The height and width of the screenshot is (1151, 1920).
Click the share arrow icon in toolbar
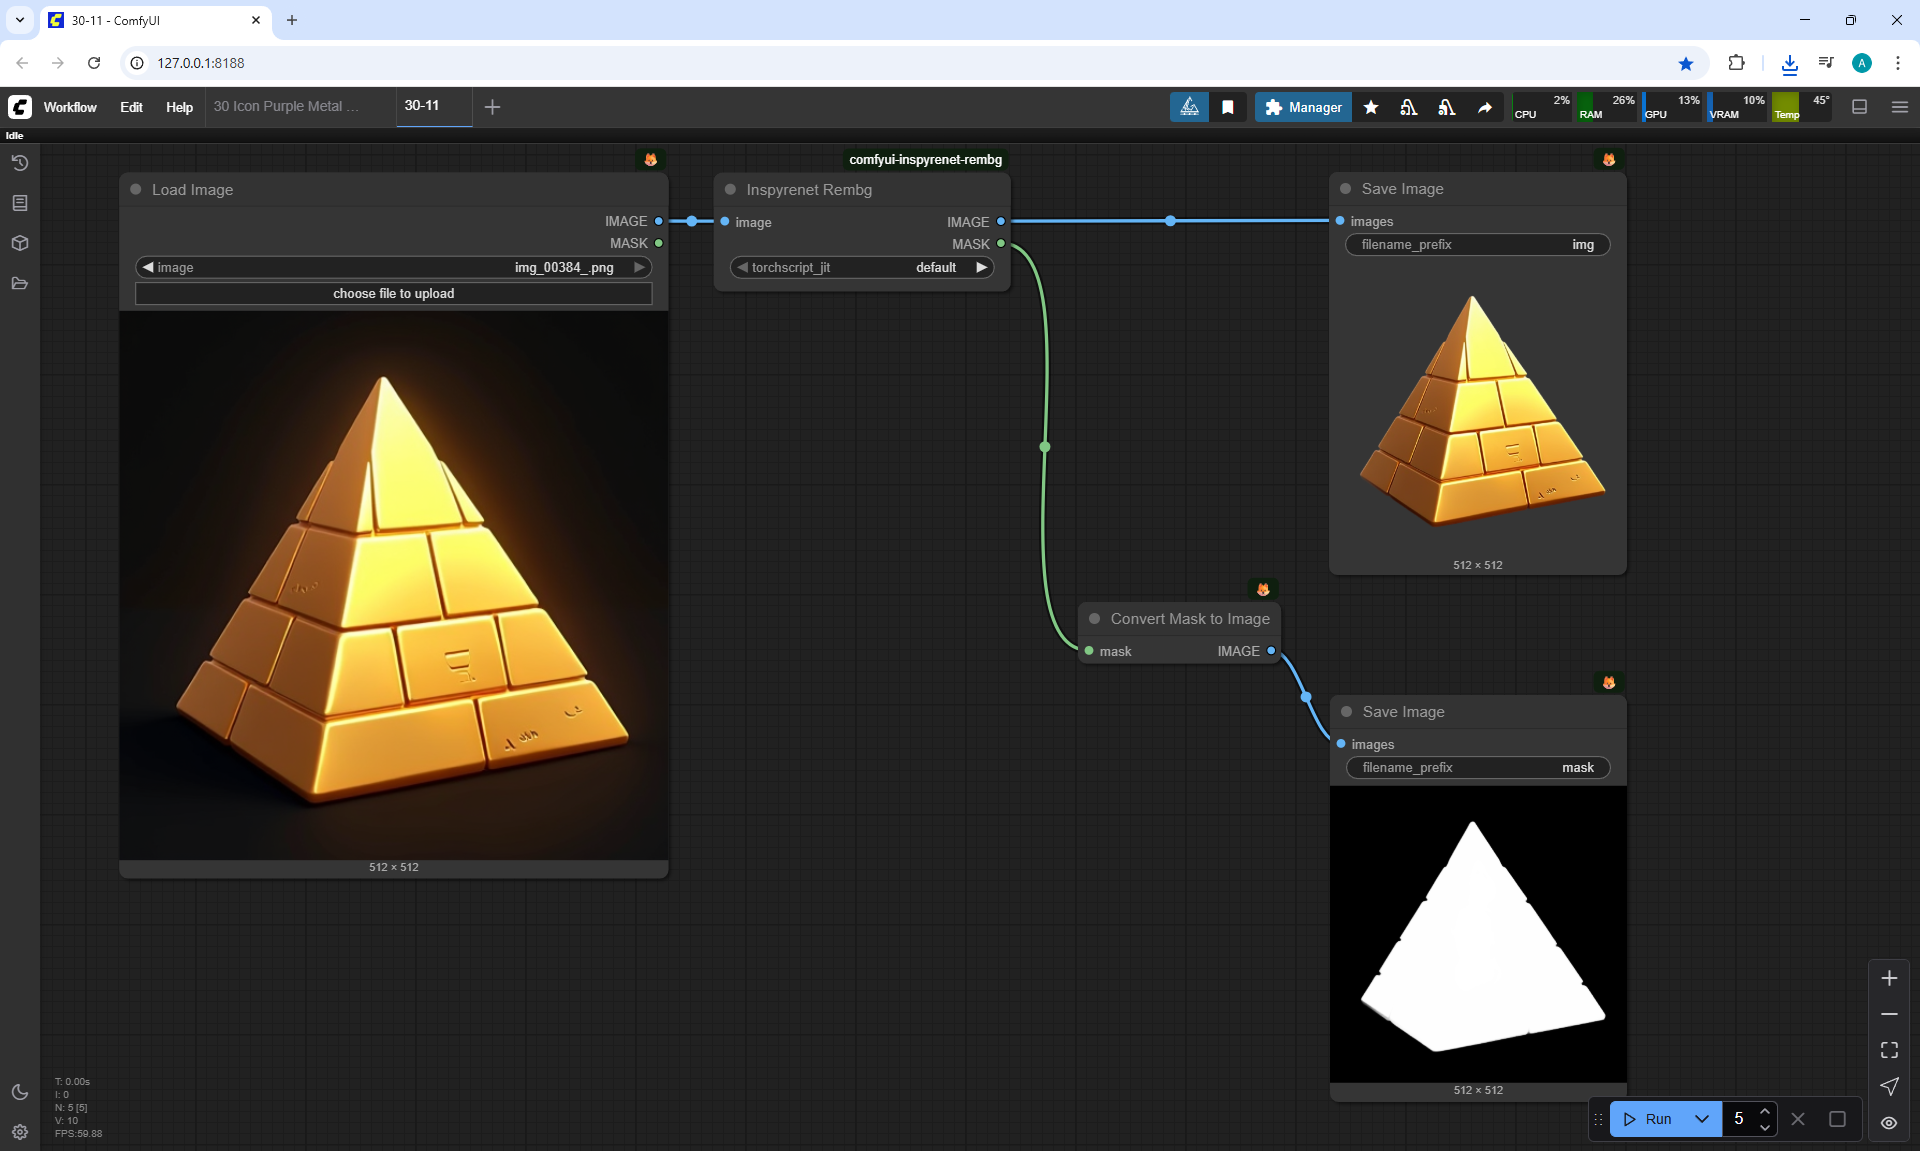(x=1485, y=107)
